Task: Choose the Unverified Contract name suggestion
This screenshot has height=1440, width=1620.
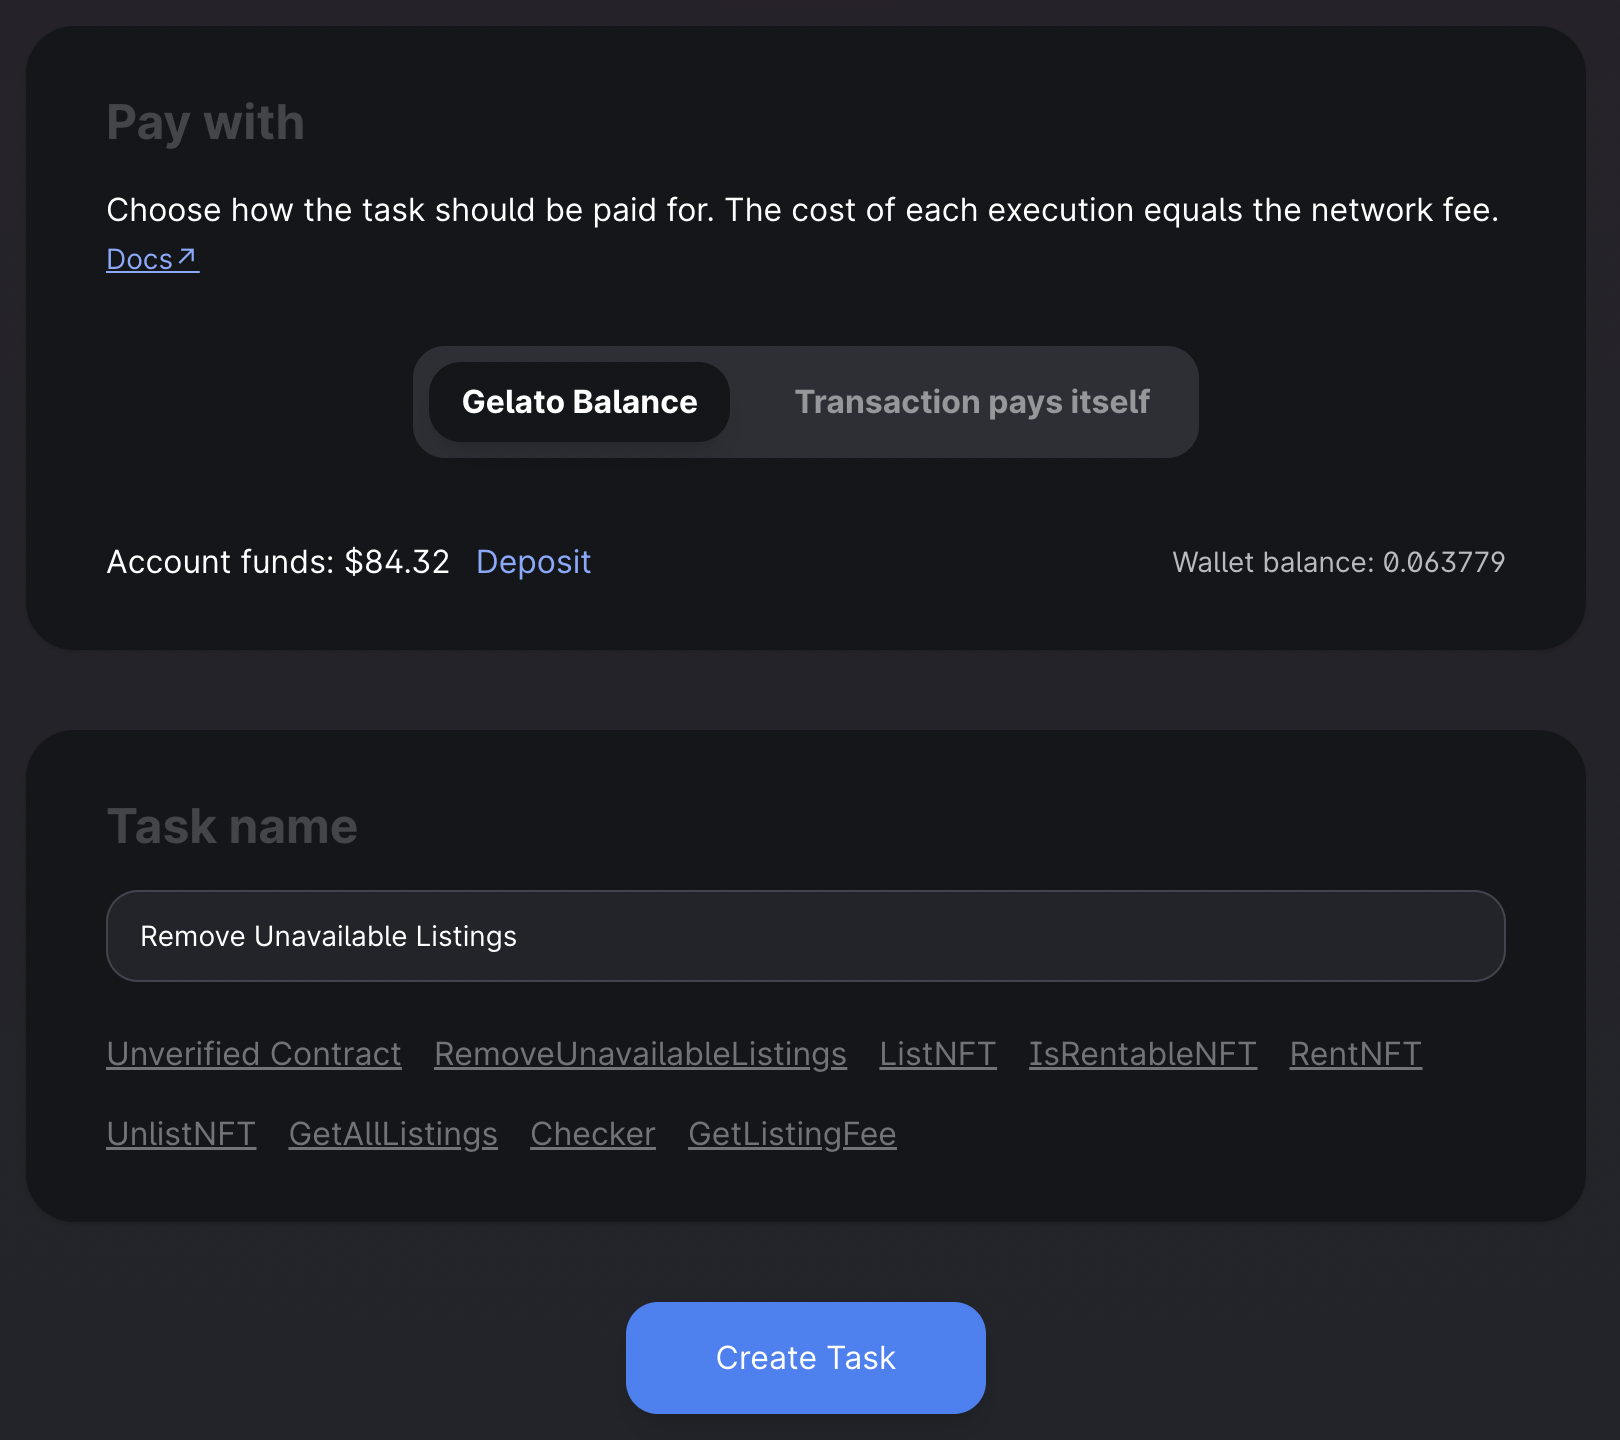Action: click(x=254, y=1054)
